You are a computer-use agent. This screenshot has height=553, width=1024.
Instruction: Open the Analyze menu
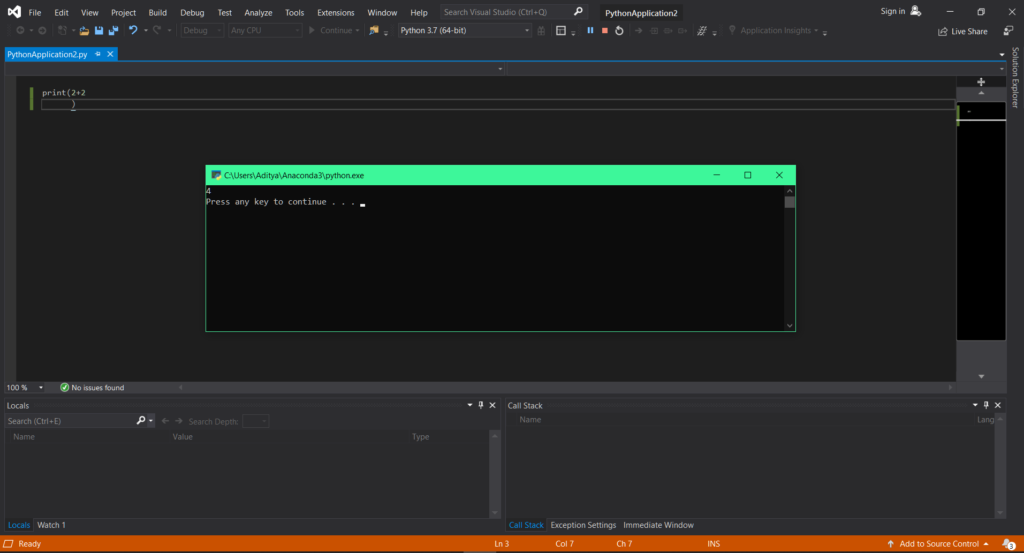pos(258,12)
